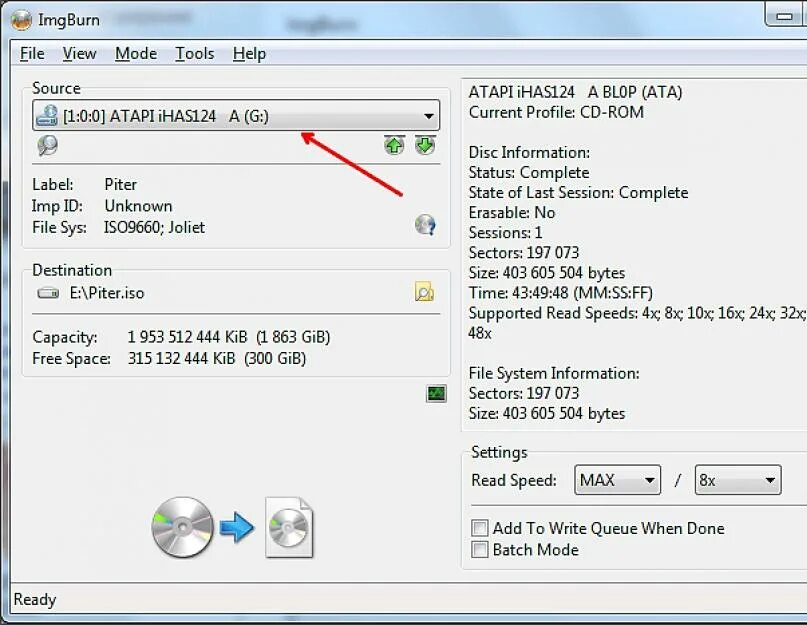
Task: Click the Status: Complete line
Action: click(x=529, y=172)
